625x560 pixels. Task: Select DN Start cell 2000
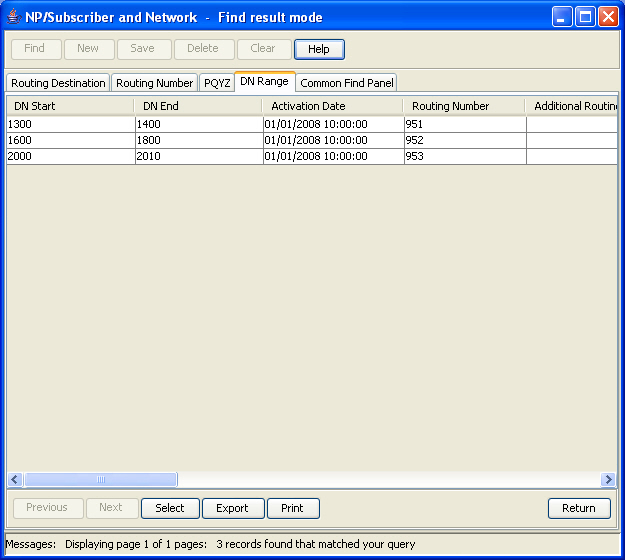pyautogui.click(x=71, y=156)
